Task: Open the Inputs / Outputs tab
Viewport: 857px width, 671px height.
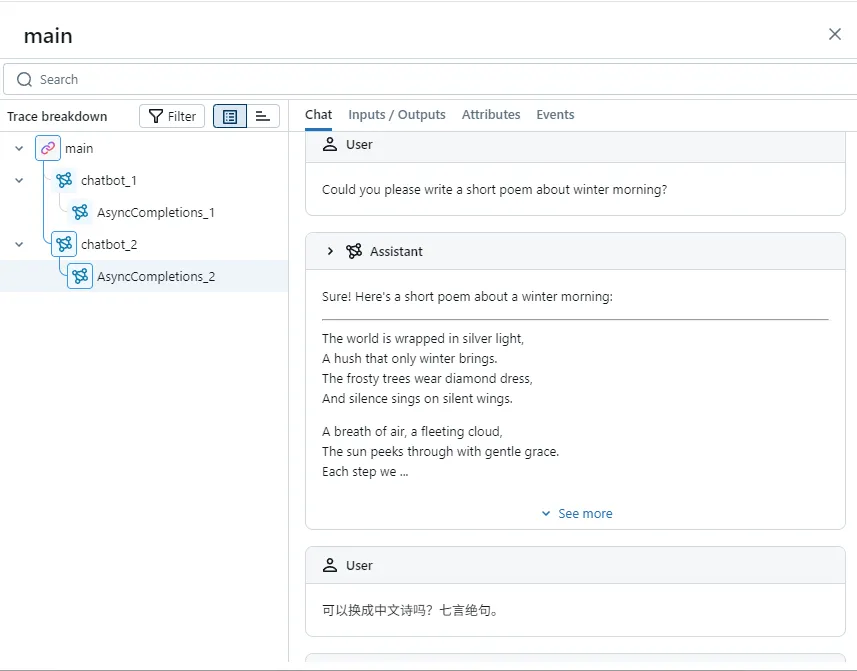Action: pyautogui.click(x=397, y=115)
